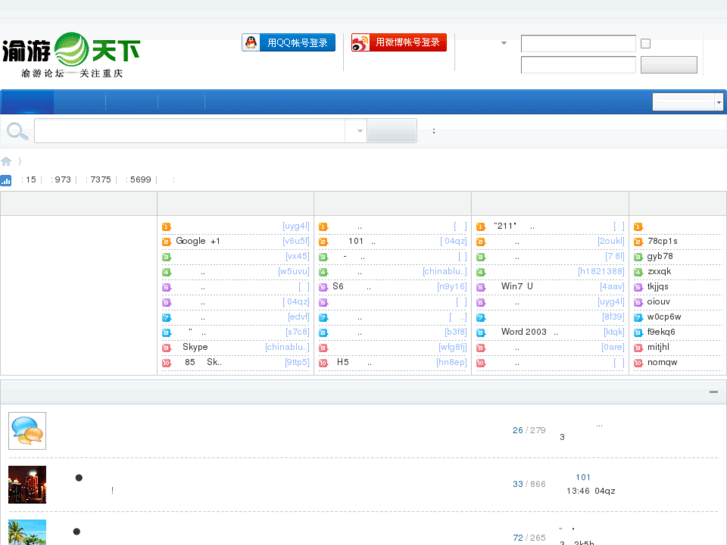Expand the search type dropdown arrow
The width and height of the screenshot is (727, 545).
pyautogui.click(x=359, y=131)
